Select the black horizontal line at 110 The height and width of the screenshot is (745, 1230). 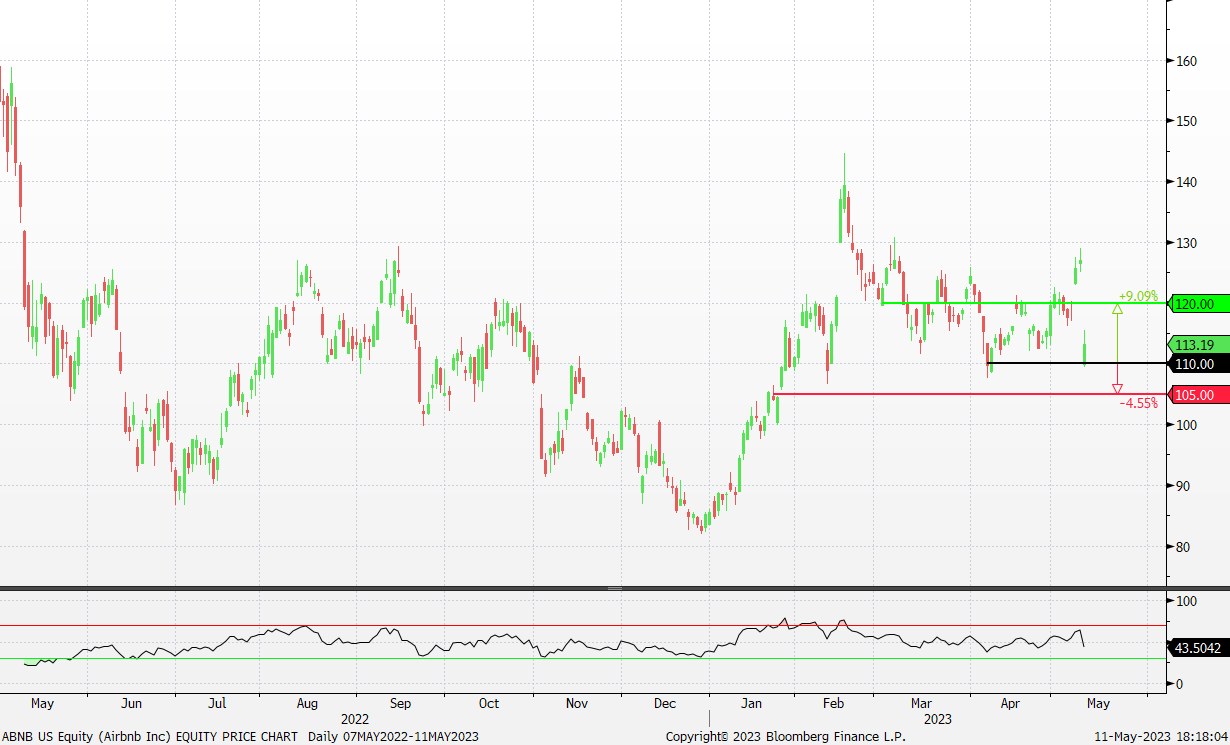point(1078,363)
